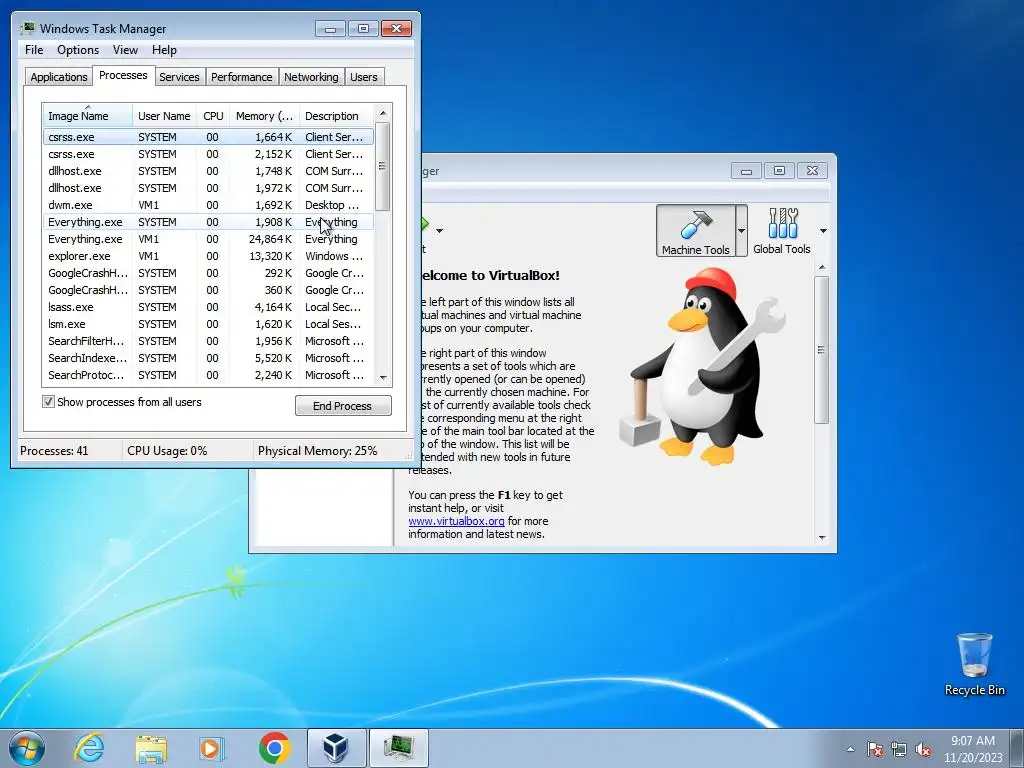Sort processes by Image Name column
Viewport: 1024px width, 768px height.
pyautogui.click(x=88, y=116)
